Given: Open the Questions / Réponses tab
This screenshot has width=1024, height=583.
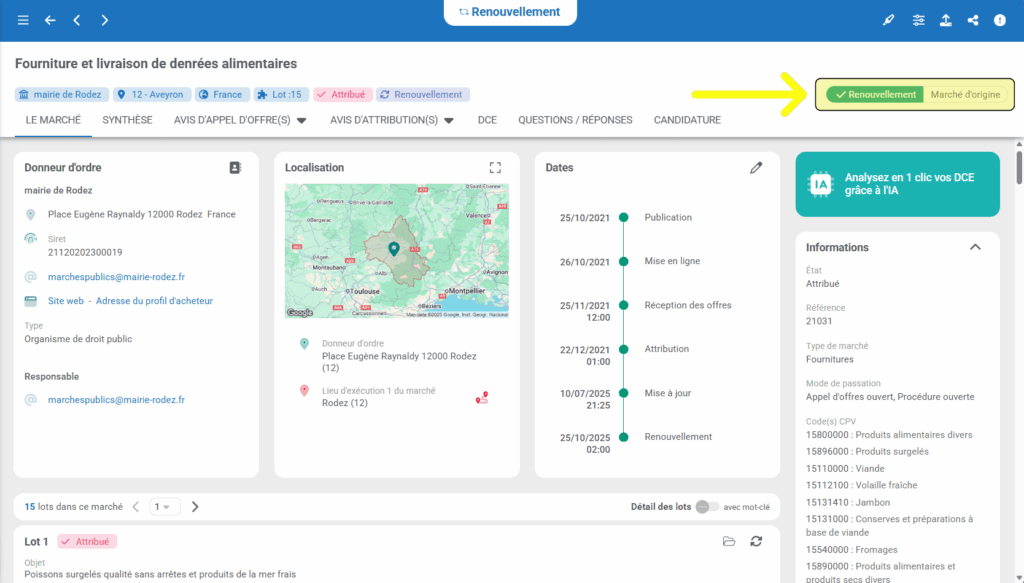Looking at the screenshot, I should (x=575, y=120).
